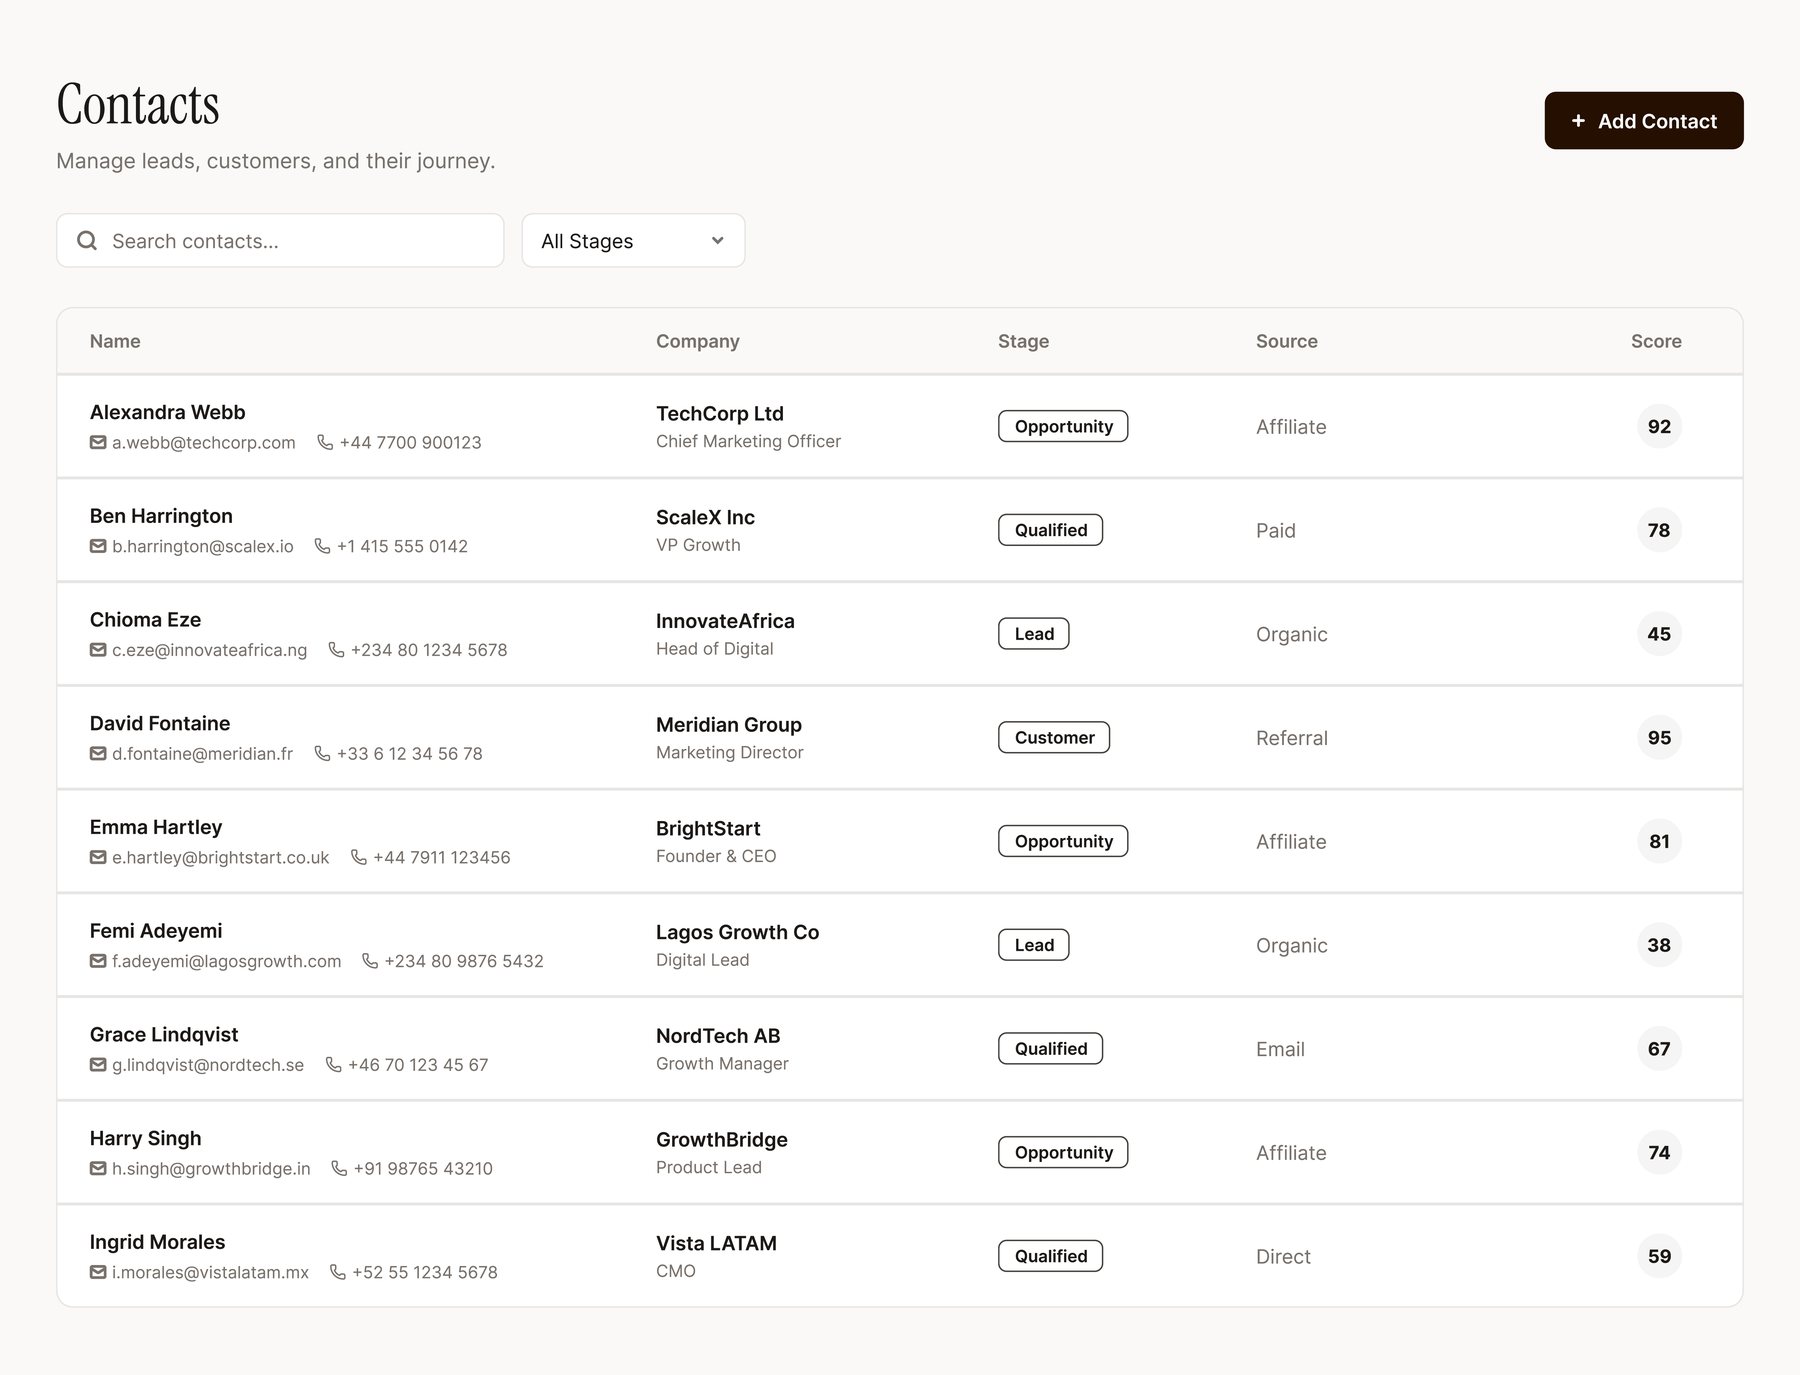Screen dimensions: 1800x1375
Task: Click phone icon beside +234 80 1234 5678
Action: [x=336, y=650]
